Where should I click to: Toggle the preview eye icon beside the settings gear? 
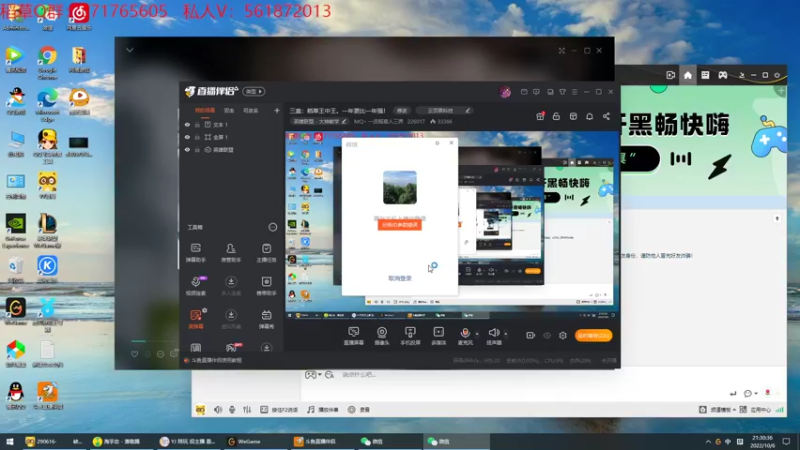[547, 335]
